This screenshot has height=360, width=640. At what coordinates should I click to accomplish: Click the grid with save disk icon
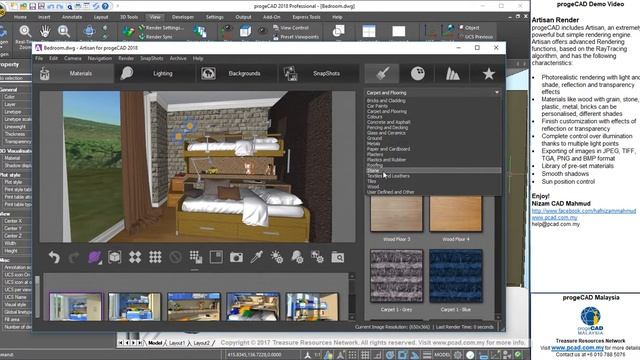click(196, 257)
